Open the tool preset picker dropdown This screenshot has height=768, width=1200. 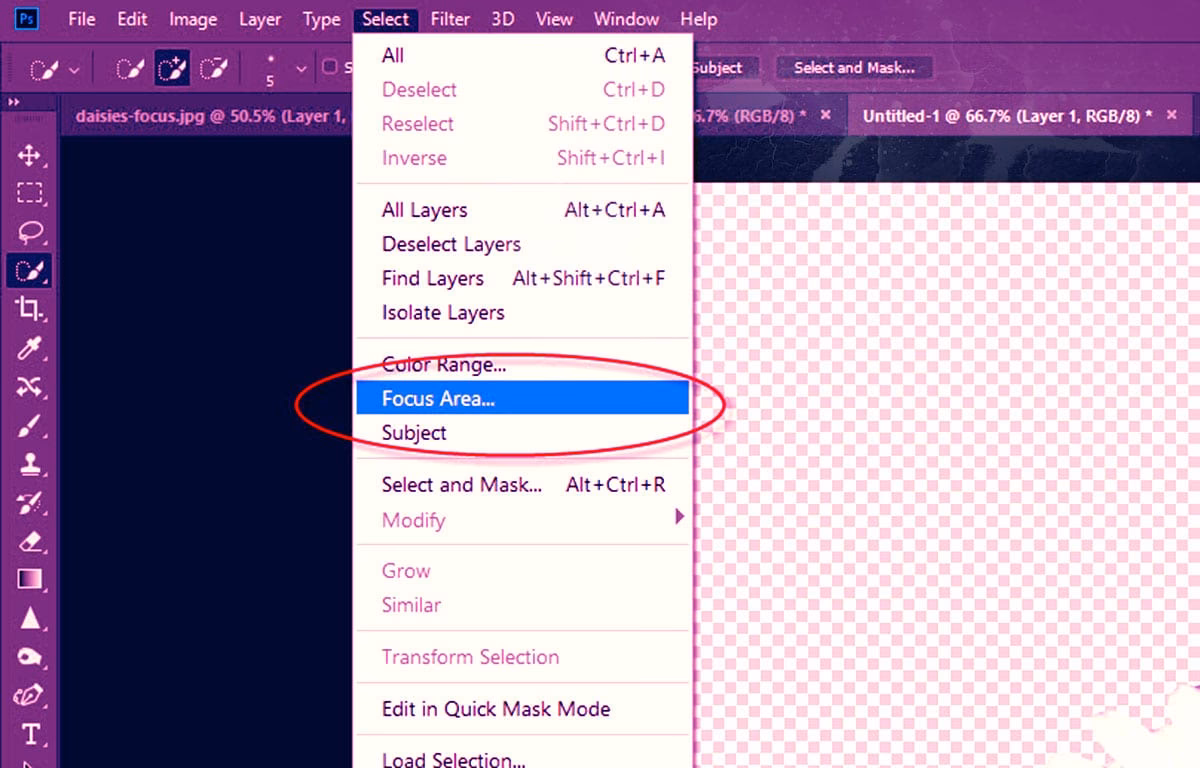pyautogui.click(x=74, y=71)
